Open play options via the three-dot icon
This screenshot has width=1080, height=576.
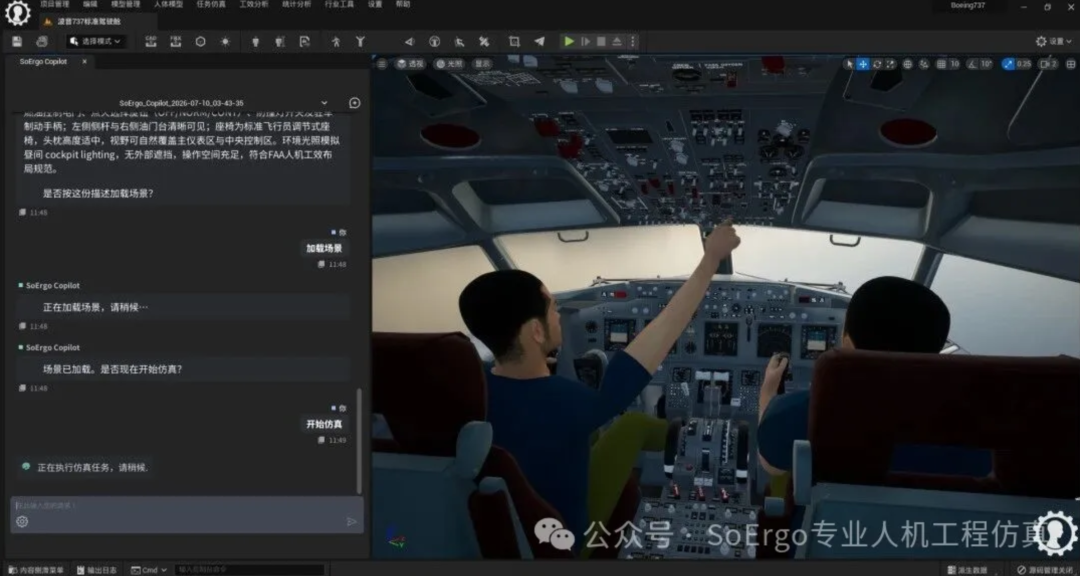pyautogui.click(x=632, y=41)
